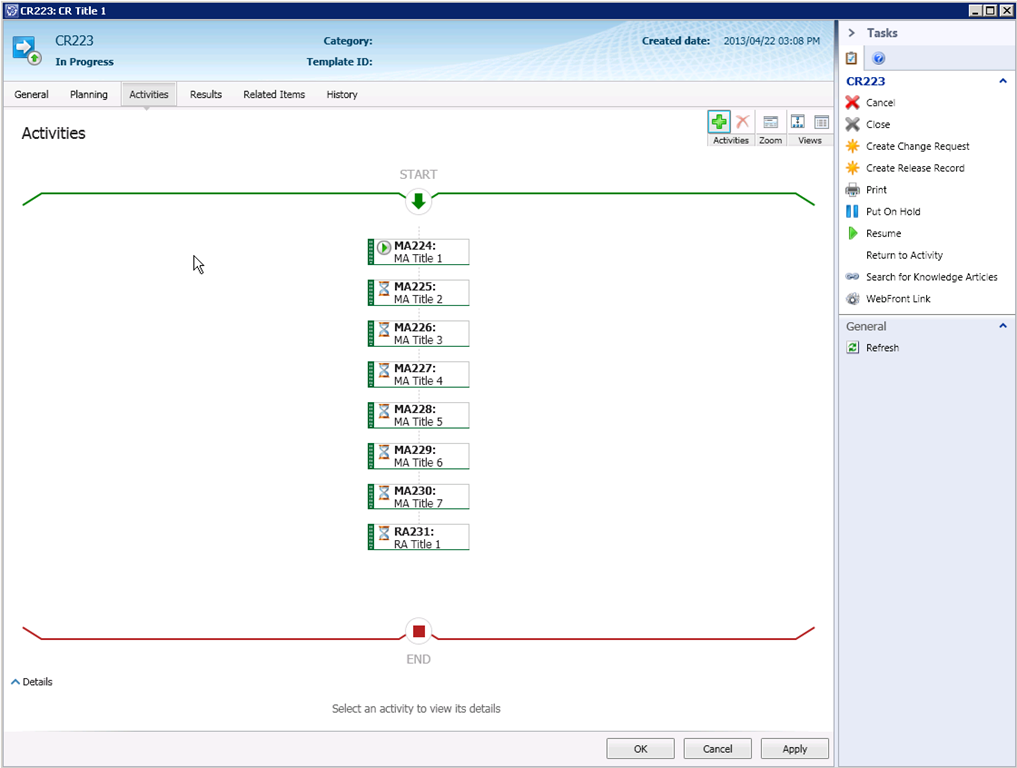This screenshot has width=1017, height=768.
Task: Click the green plus add activity icon
Action: tap(718, 122)
